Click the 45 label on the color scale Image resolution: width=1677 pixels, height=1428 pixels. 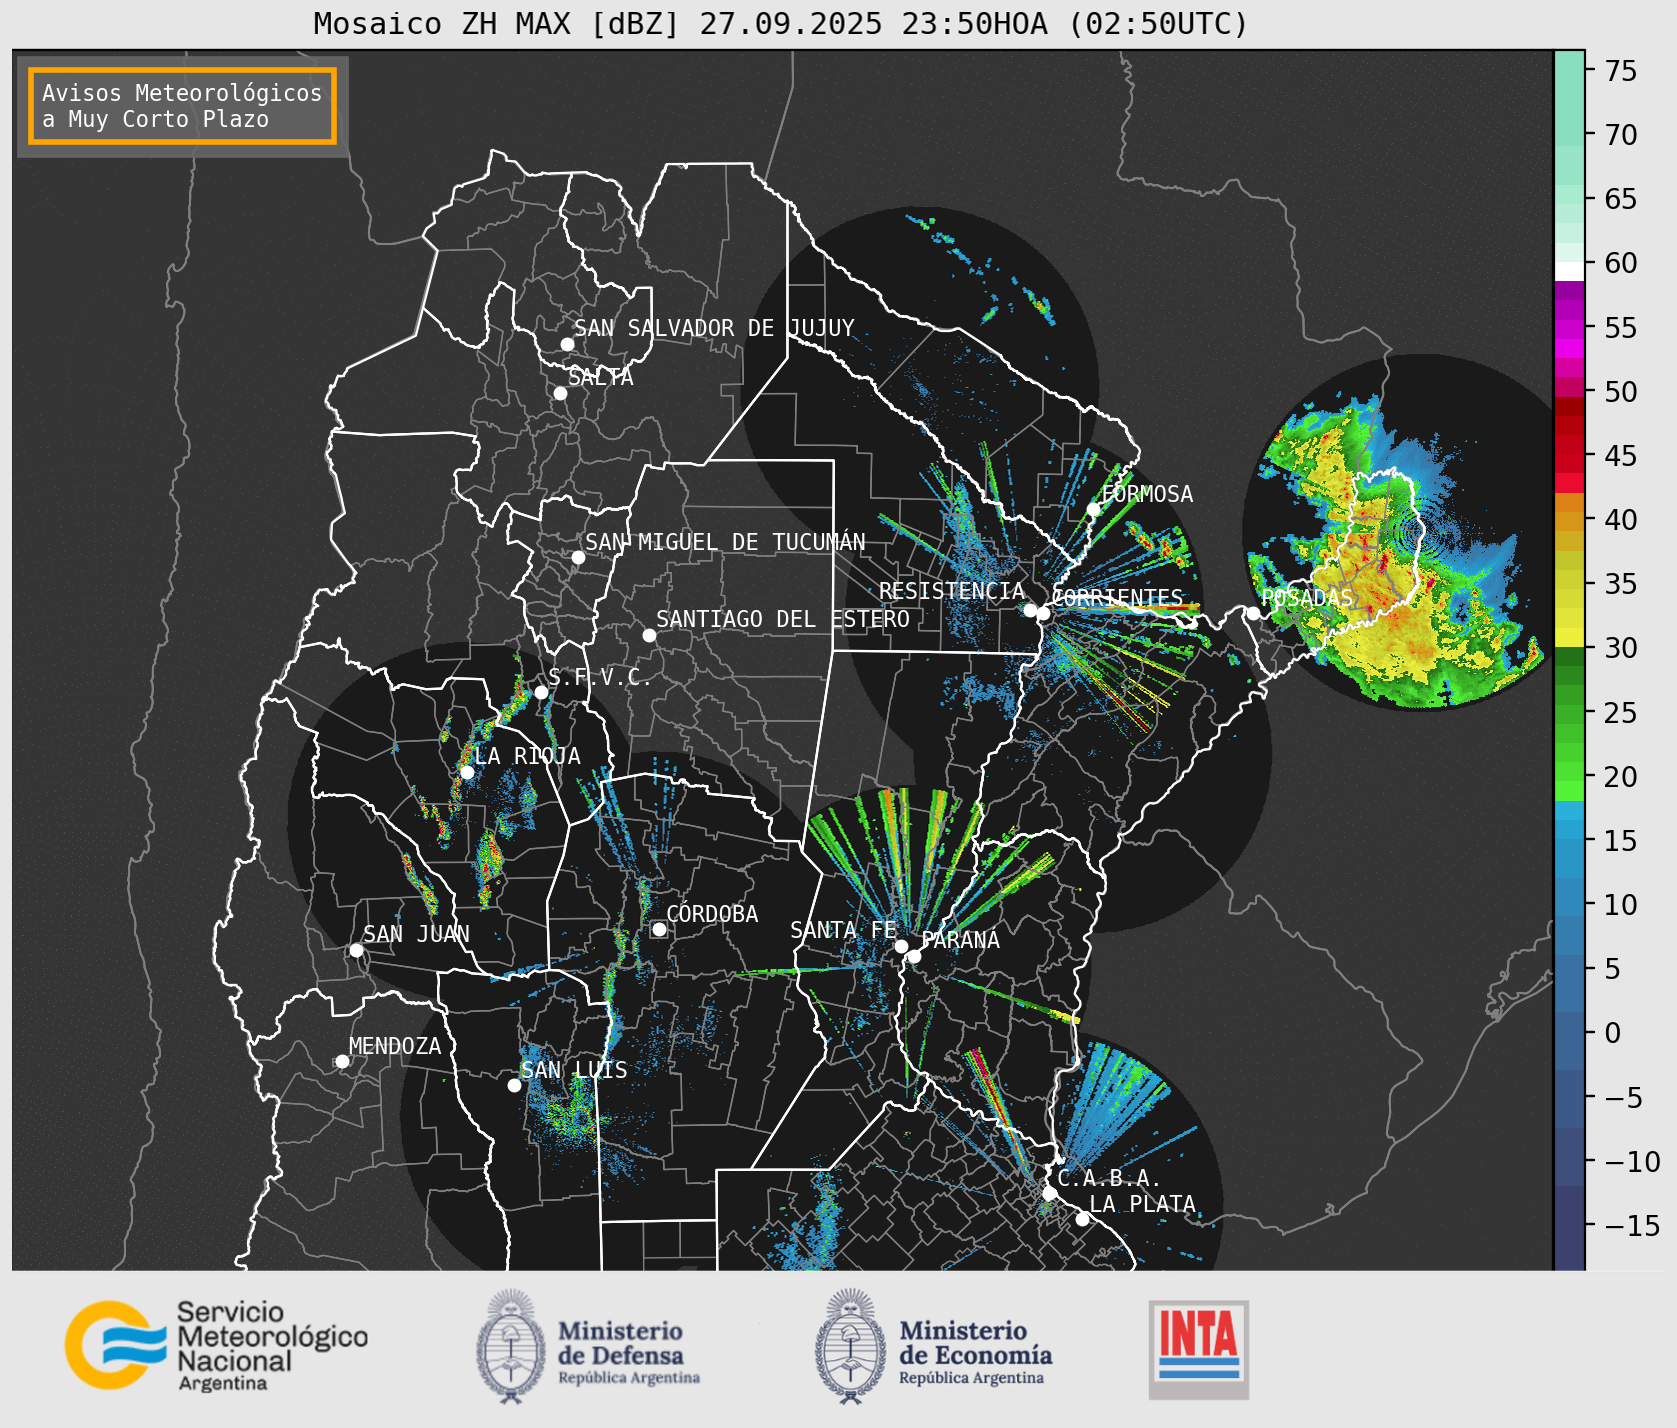(x=1621, y=456)
